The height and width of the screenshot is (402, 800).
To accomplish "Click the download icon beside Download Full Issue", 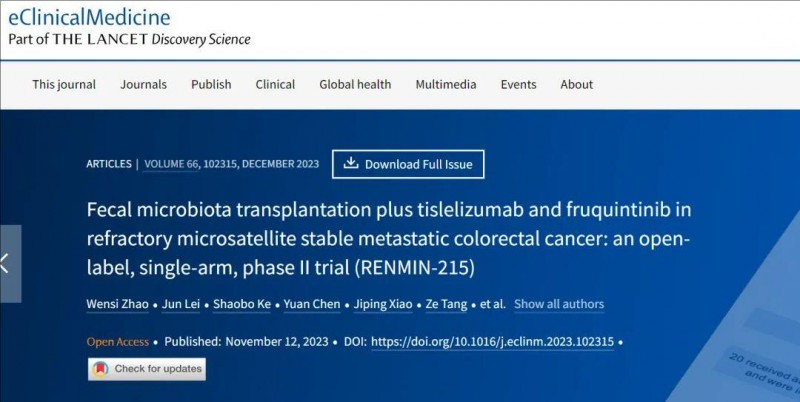I will pyautogui.click(x=351, y=163).
